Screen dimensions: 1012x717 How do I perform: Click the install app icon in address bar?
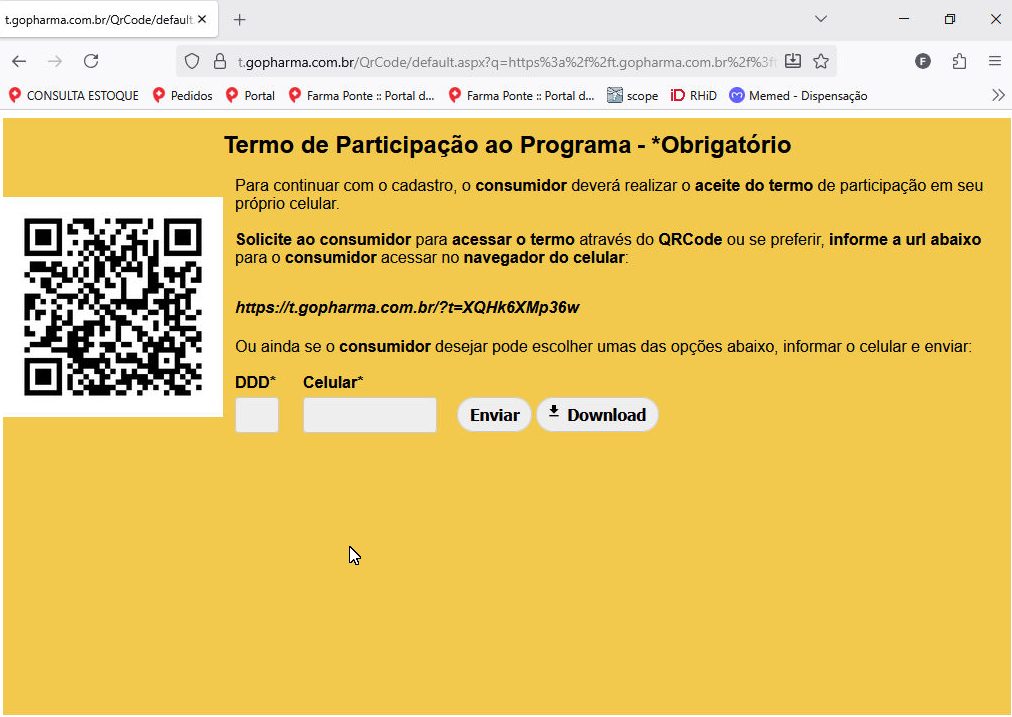click(x=793, y=61)
